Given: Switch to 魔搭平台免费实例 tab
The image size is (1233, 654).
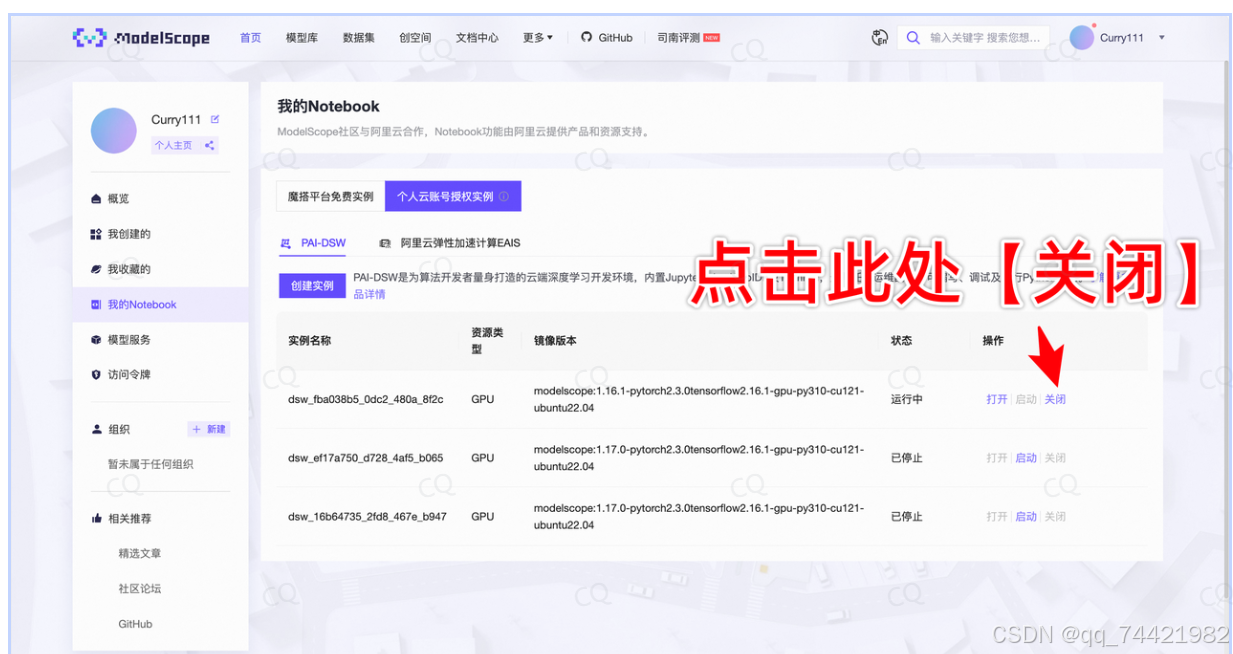Looking at the screenshot, I should tap(330, 197).
